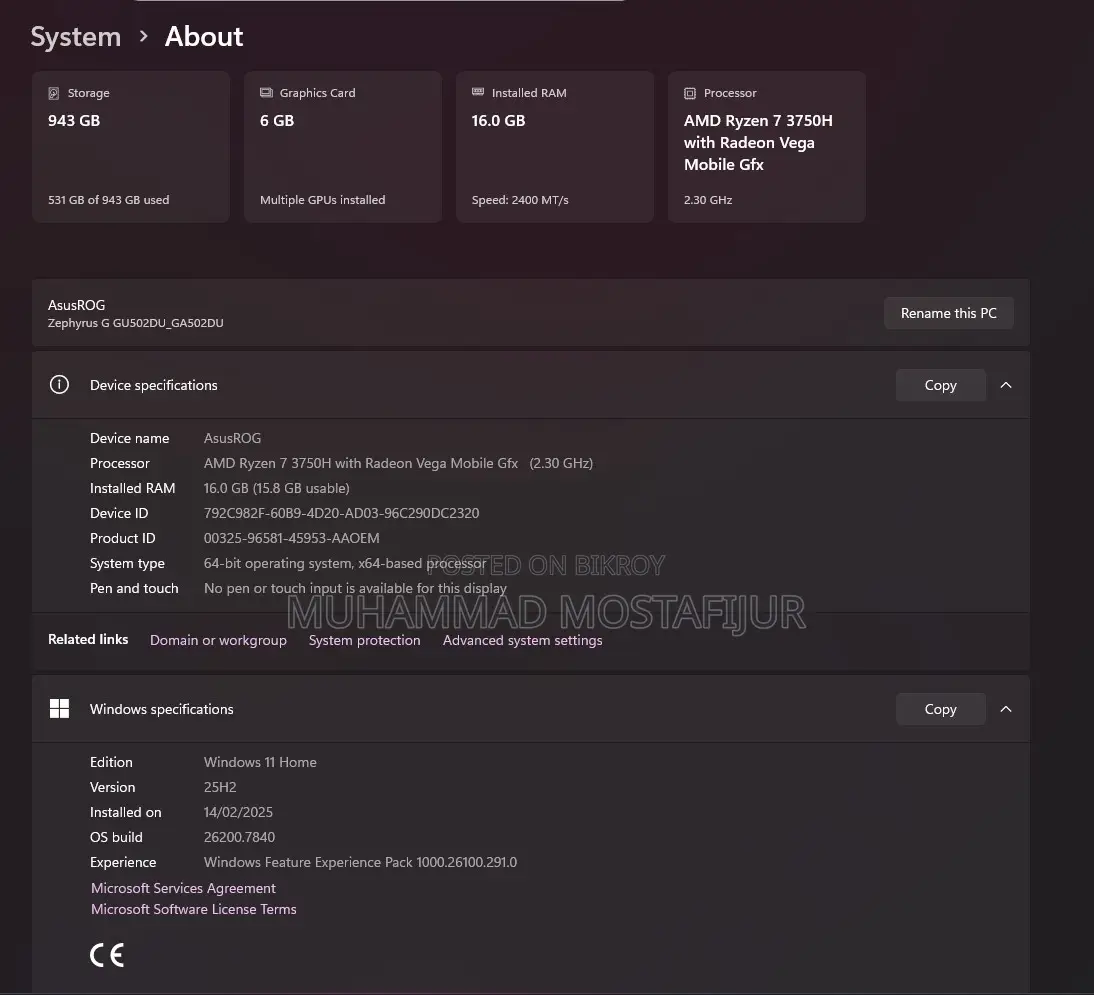Click 'Windows Feature Experience Pack 1000.26100.291.0' value

[x=360, y=862]
